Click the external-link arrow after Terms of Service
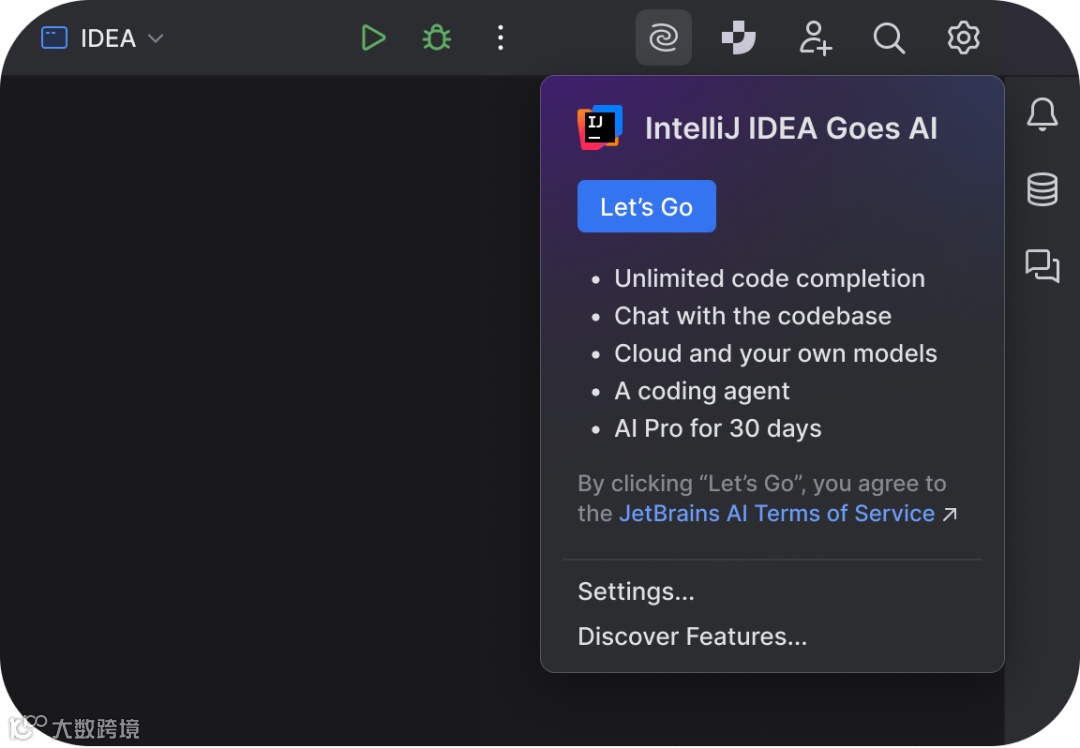This screenshot has height=748, width=1080. coord(950,514)
